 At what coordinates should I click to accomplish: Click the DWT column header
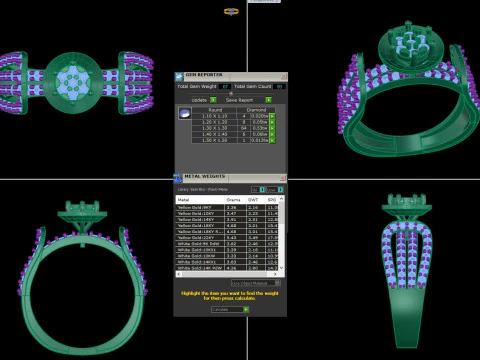tap(256, 200)
